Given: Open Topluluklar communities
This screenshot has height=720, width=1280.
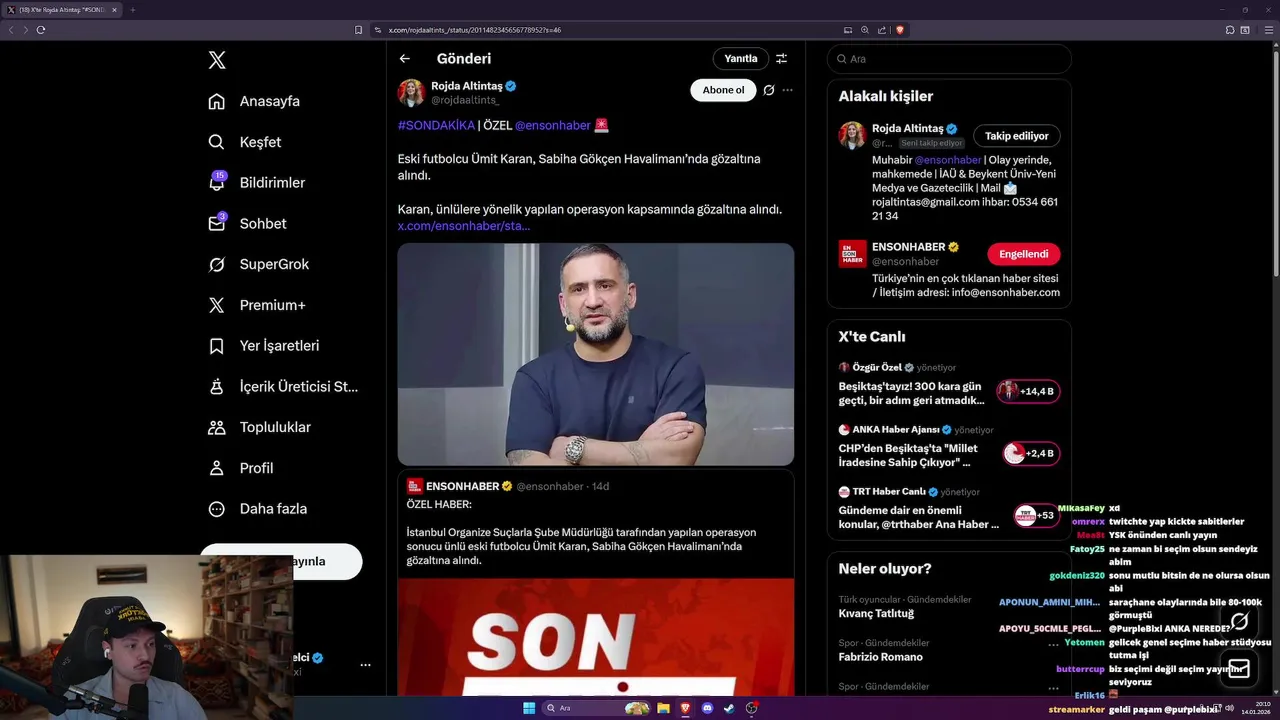Looking at the screenshot, I should pyautogui.click(x=259, y=427).
